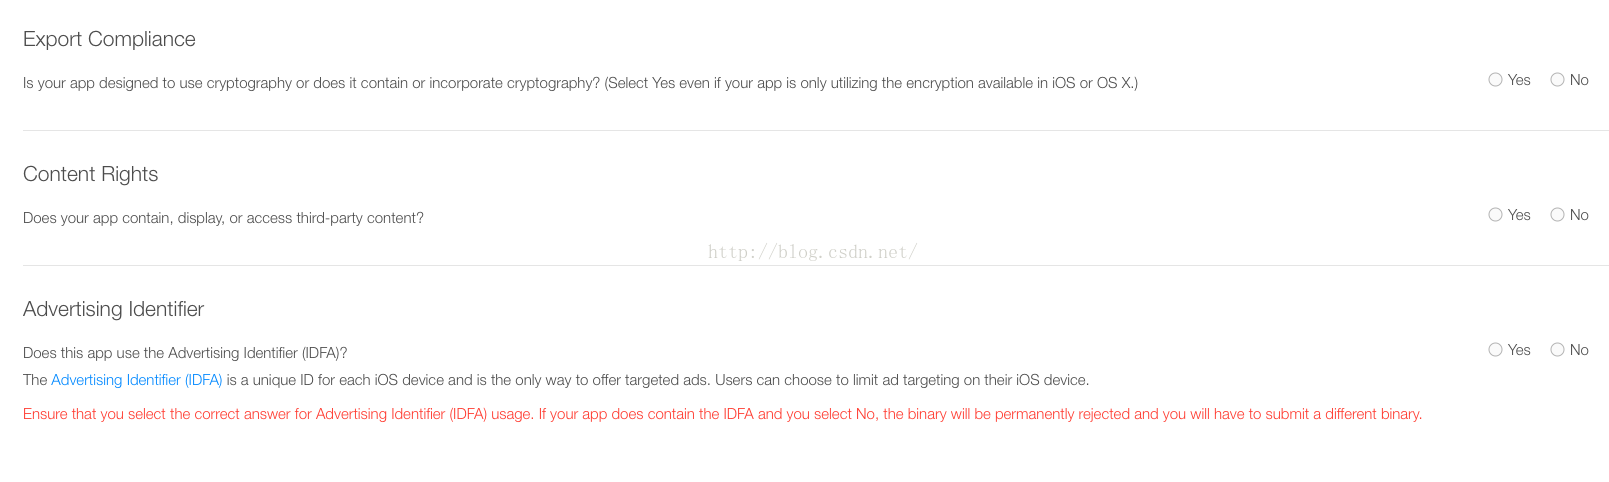Screen dimensions: 1609x482
Task: Click the red IDFA warning message
Action: [x=722, y=414]
